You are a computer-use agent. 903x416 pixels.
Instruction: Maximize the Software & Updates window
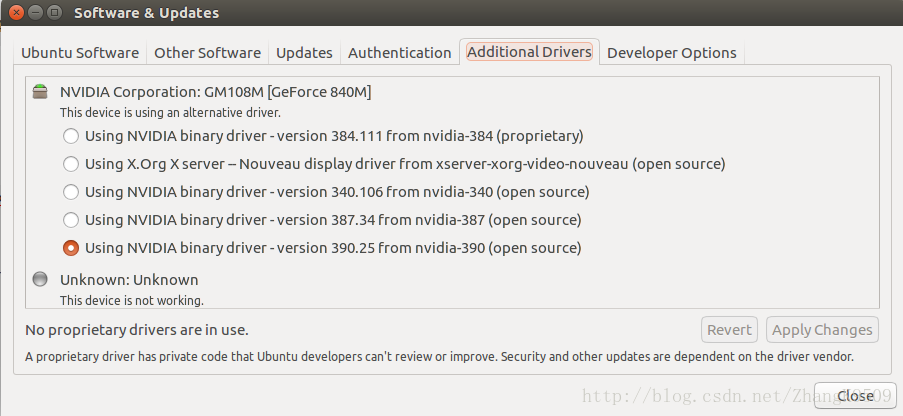click(x=54, y=12)
